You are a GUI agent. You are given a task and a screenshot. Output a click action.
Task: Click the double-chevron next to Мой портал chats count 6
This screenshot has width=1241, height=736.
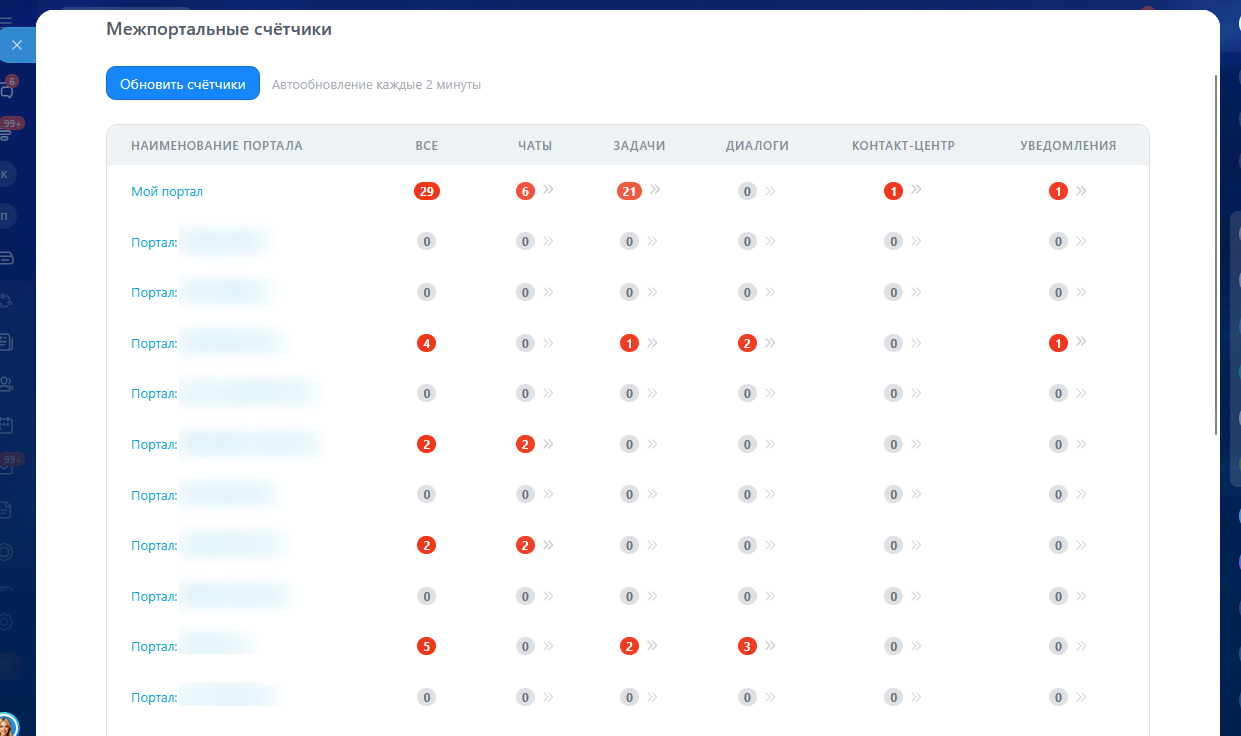pyautogui.click(x=548, y=189)
